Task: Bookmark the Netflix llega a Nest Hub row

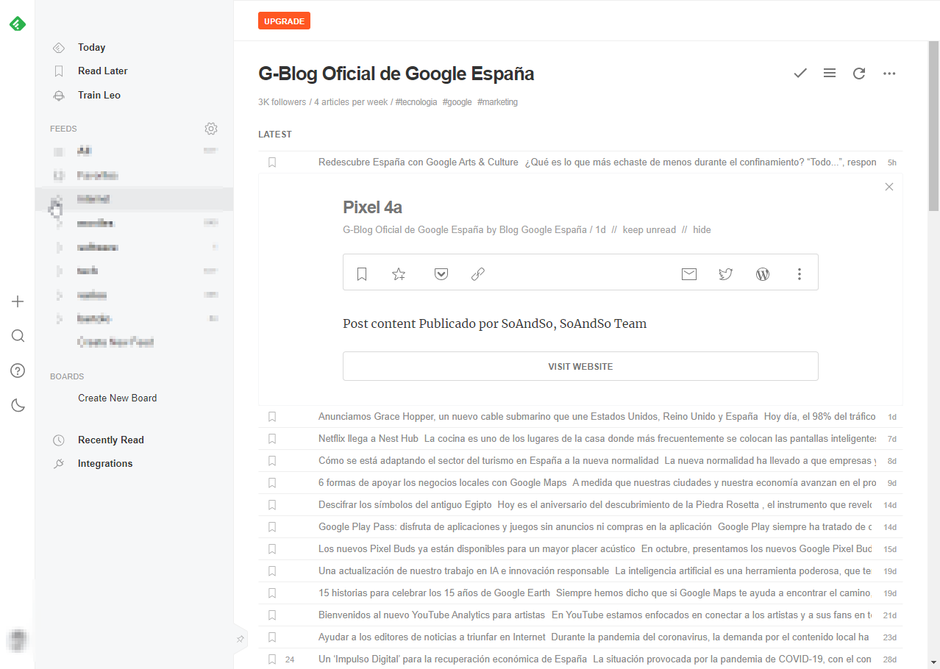Action: click(x=272, y=439)
